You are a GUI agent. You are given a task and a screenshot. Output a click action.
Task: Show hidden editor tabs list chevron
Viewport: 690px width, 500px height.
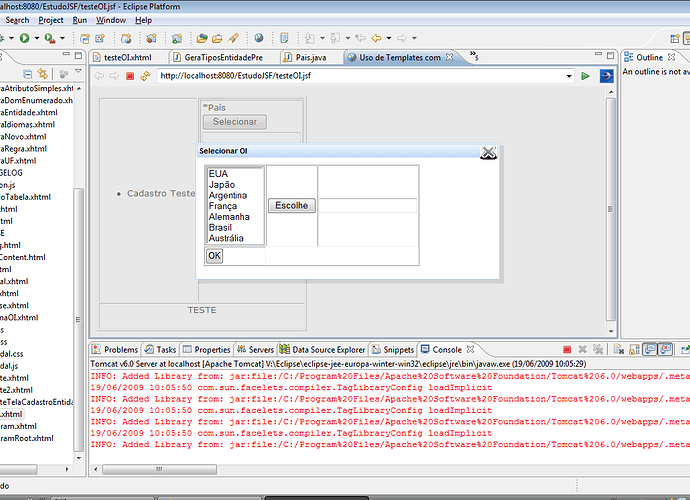pos(474,55)
